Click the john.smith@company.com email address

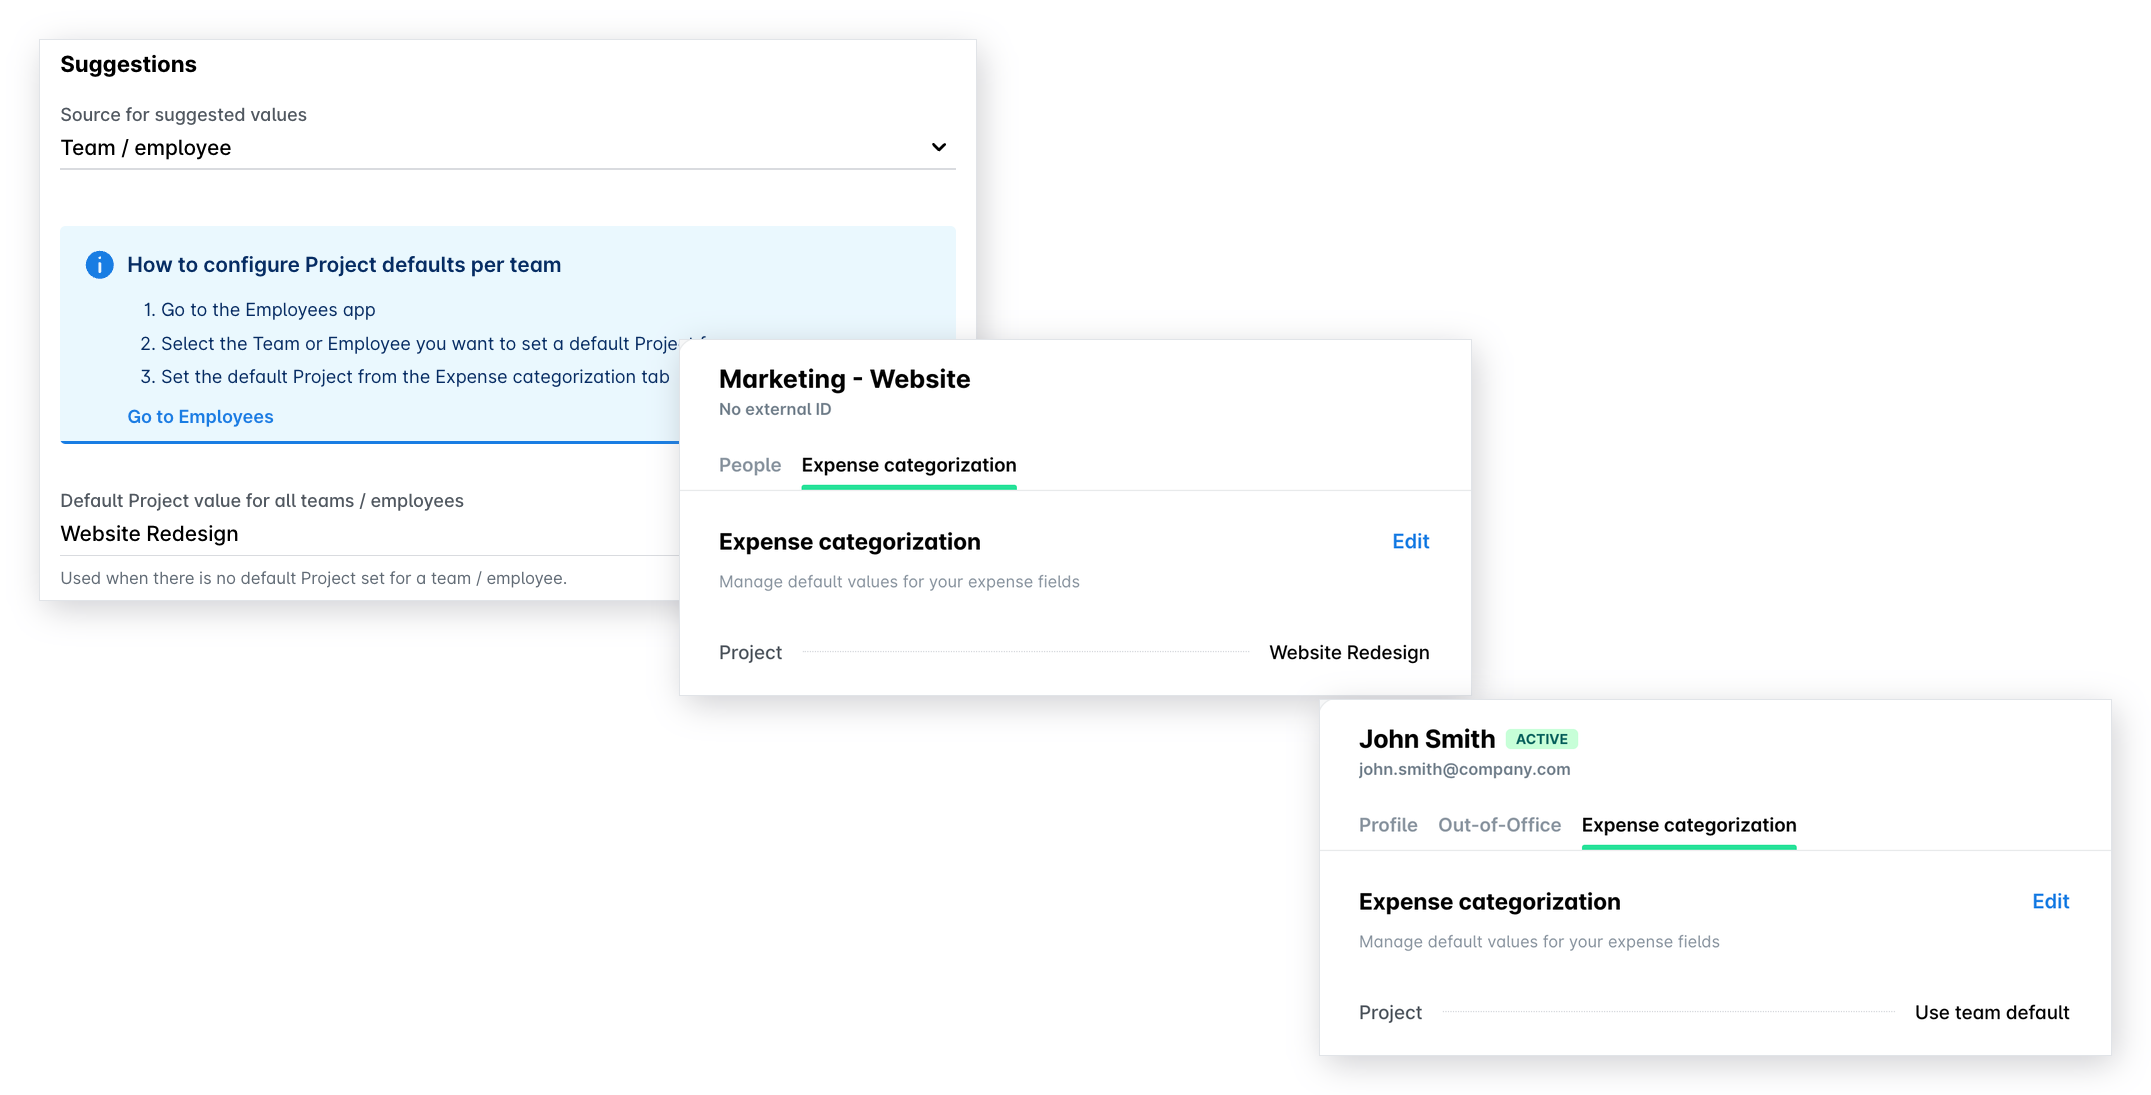tap(1464, 769)
